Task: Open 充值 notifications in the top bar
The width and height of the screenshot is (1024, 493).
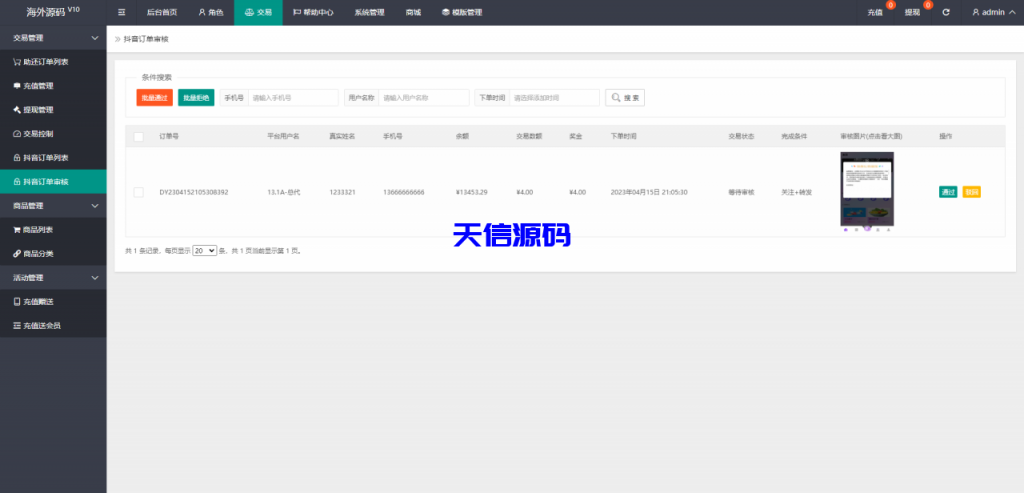Action: pos(875,12)
